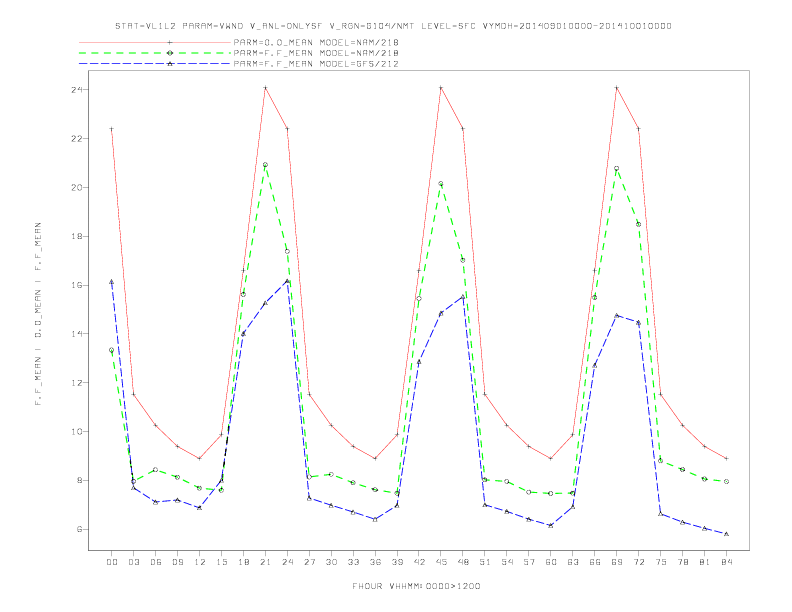Screen dimensions: 792x612
Task: Click x-axis tick label 42
Action: 419,562
